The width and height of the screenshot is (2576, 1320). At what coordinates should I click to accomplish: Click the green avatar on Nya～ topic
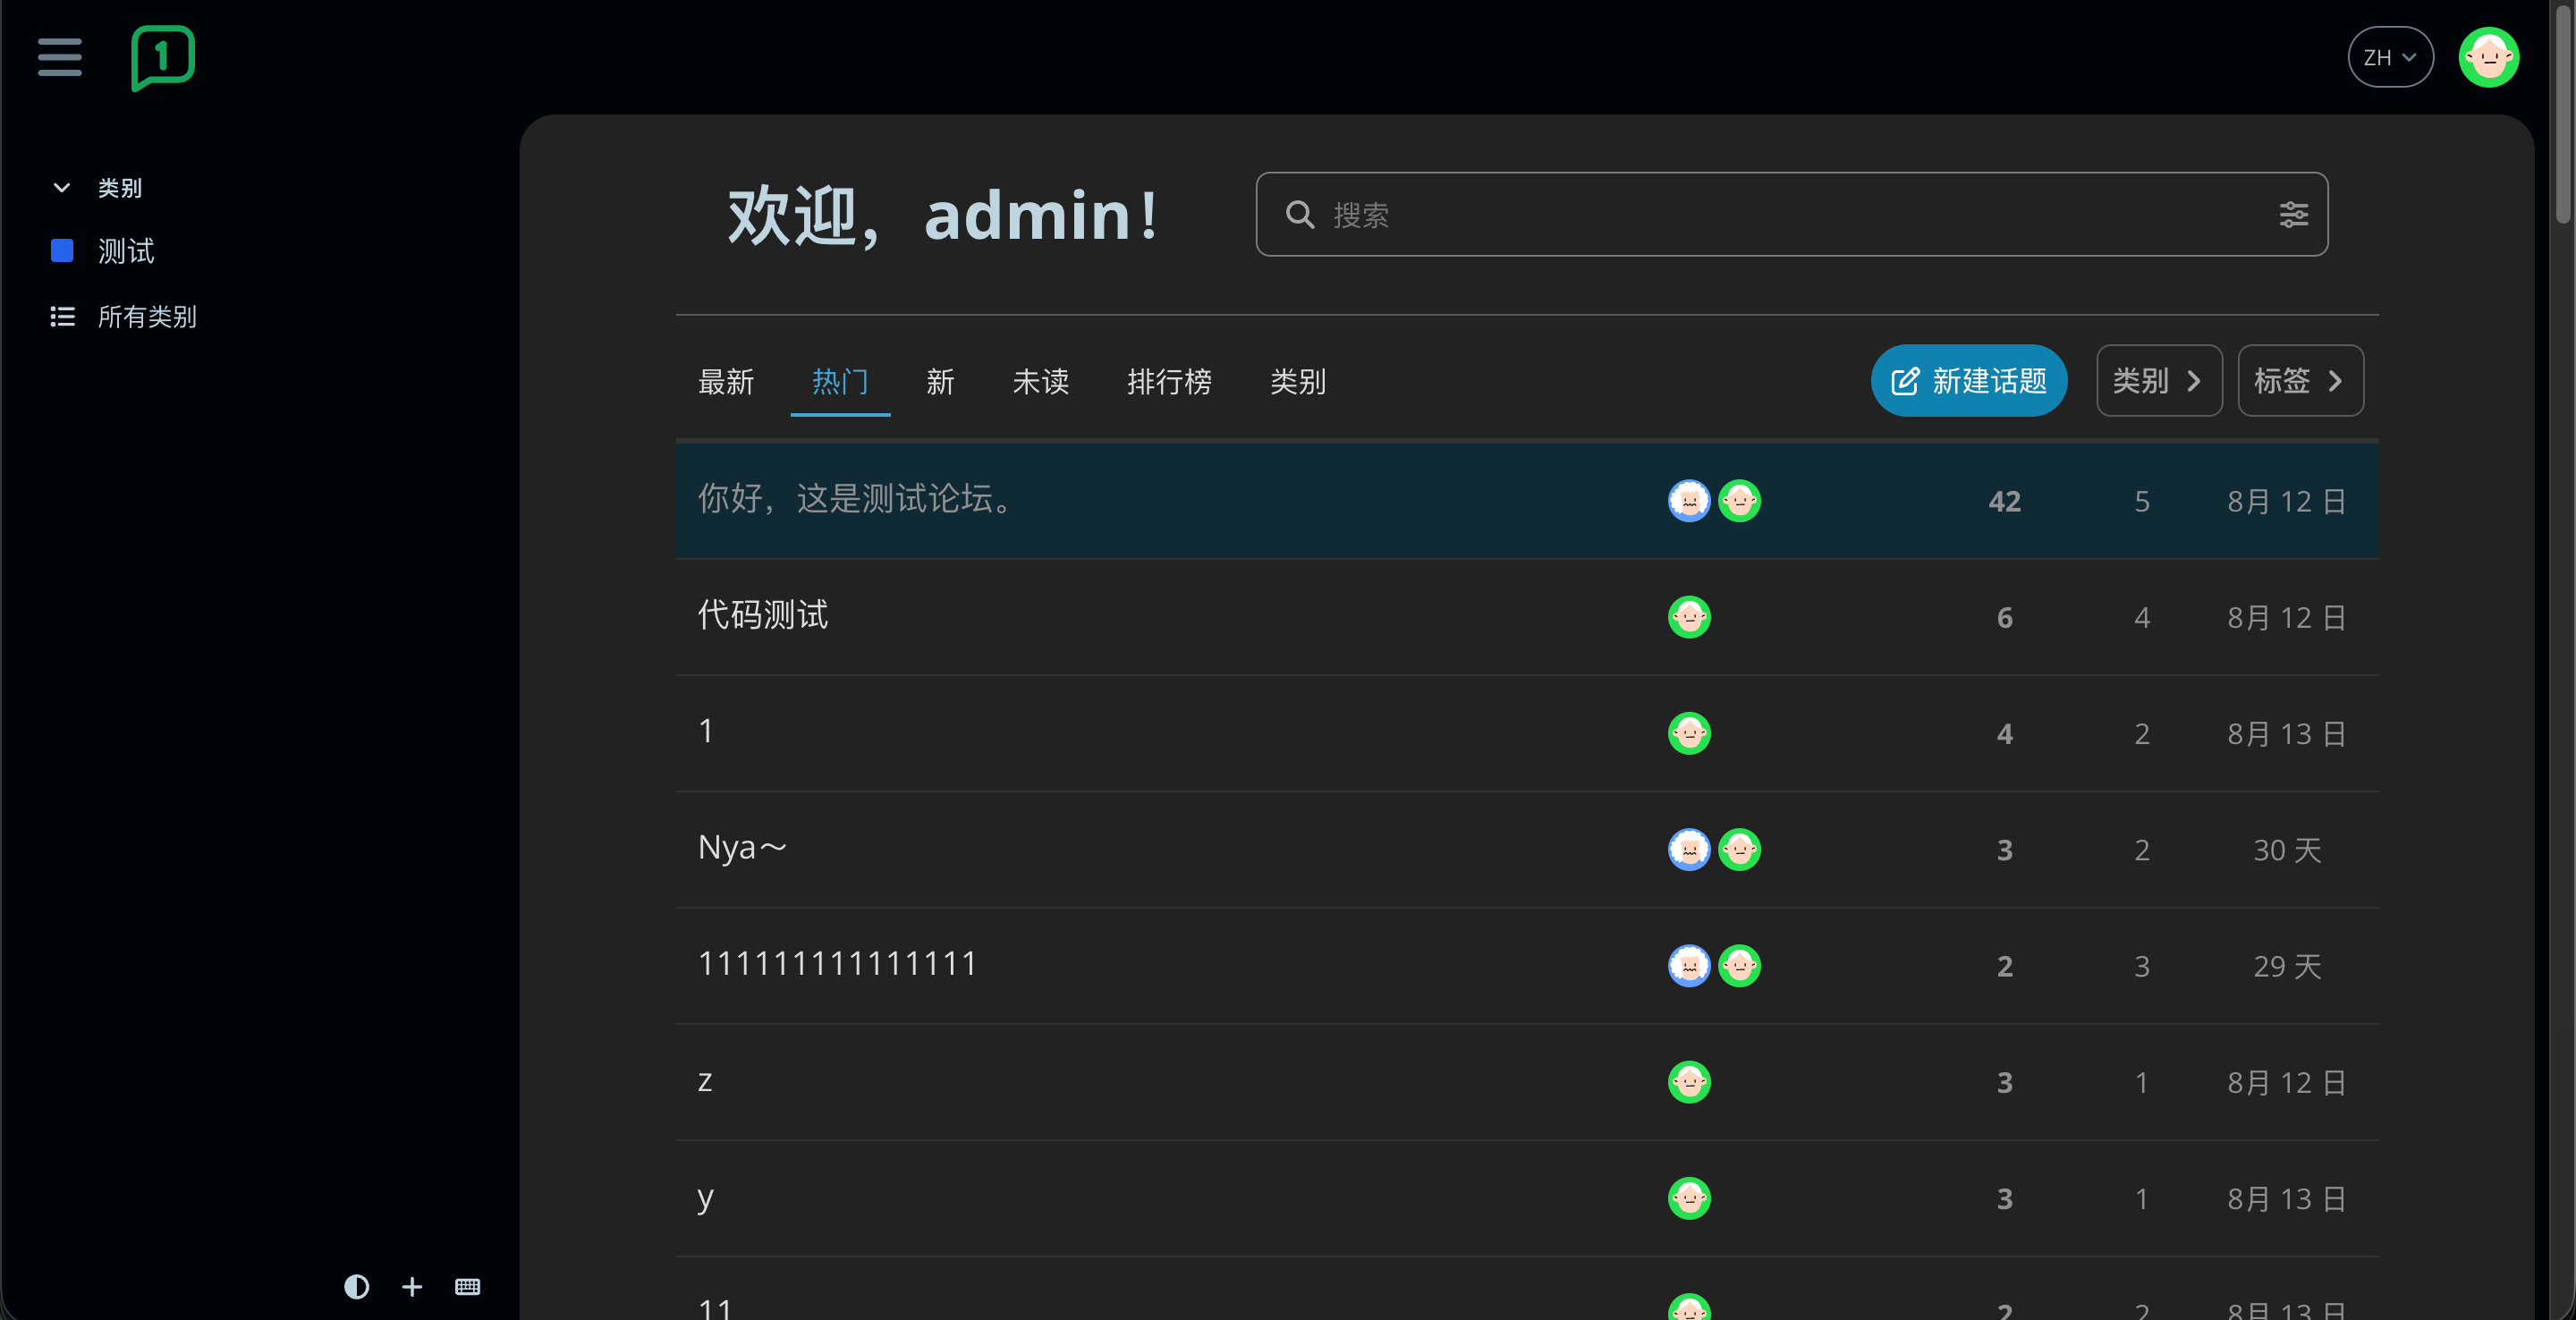(1739, 850)
